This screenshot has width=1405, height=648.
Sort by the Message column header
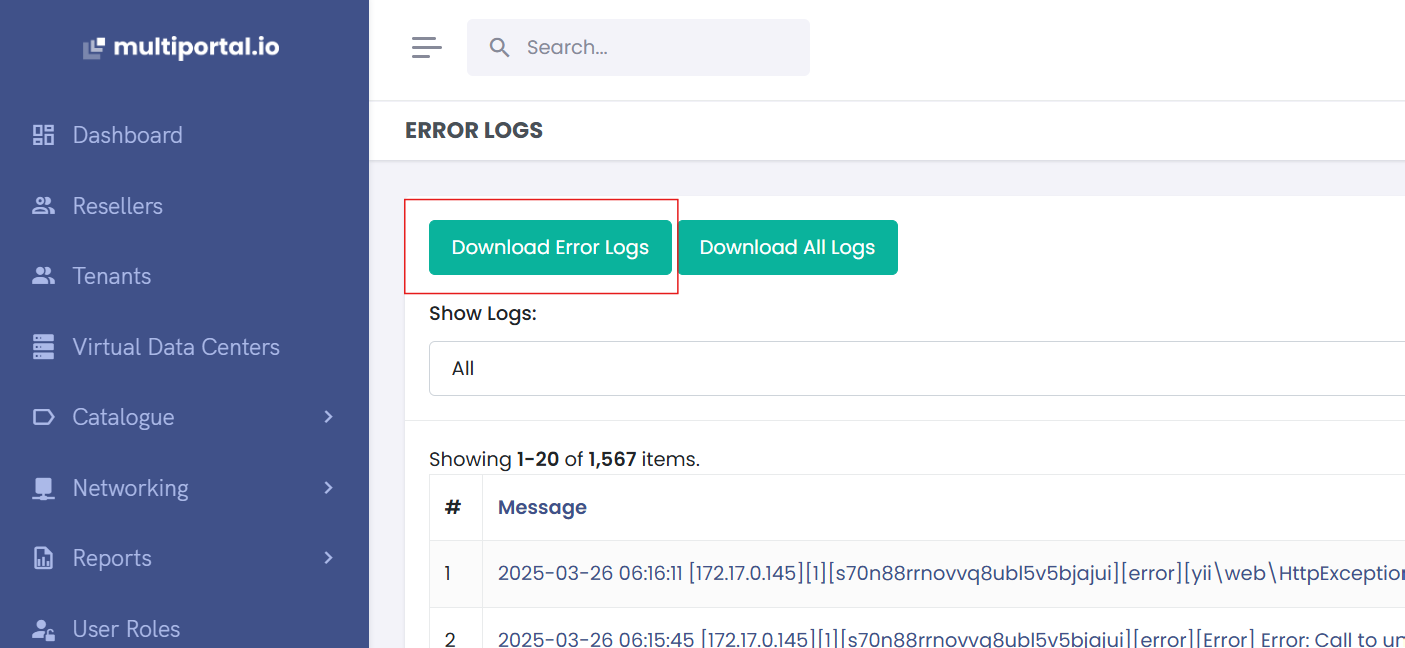tap(542, 507)
